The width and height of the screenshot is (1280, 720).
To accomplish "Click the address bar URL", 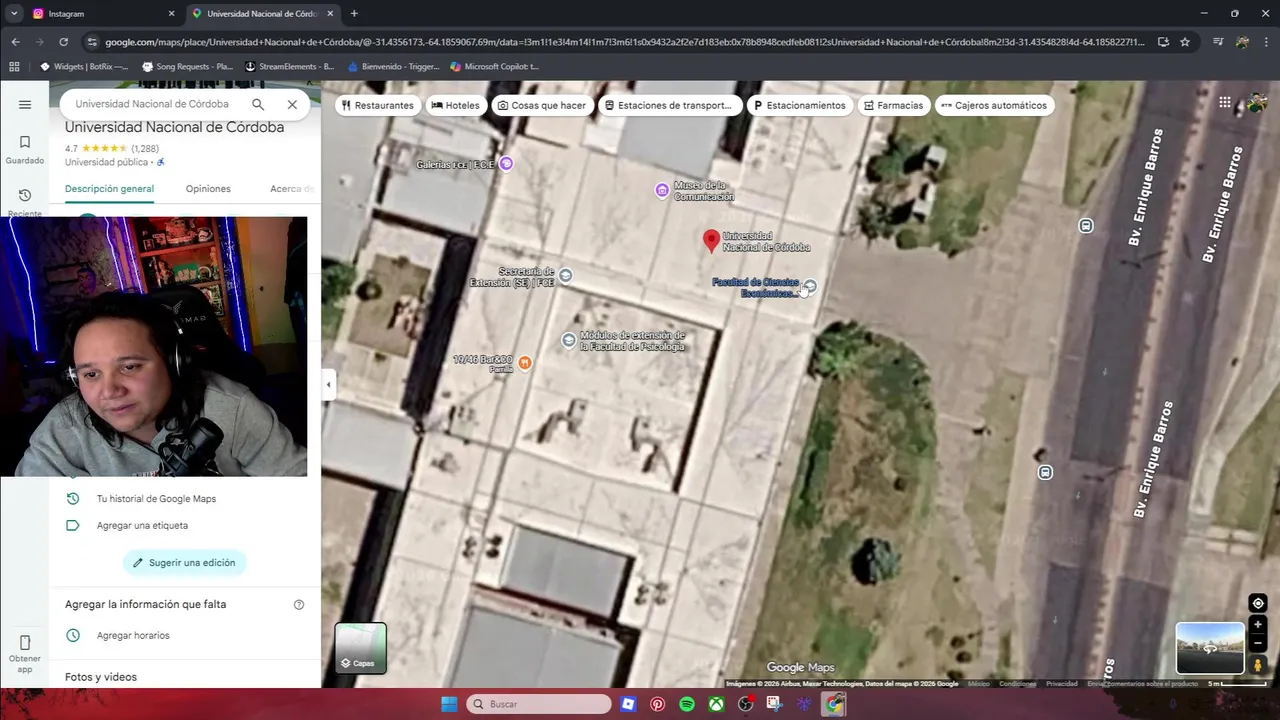I will [x=625, y=42].
